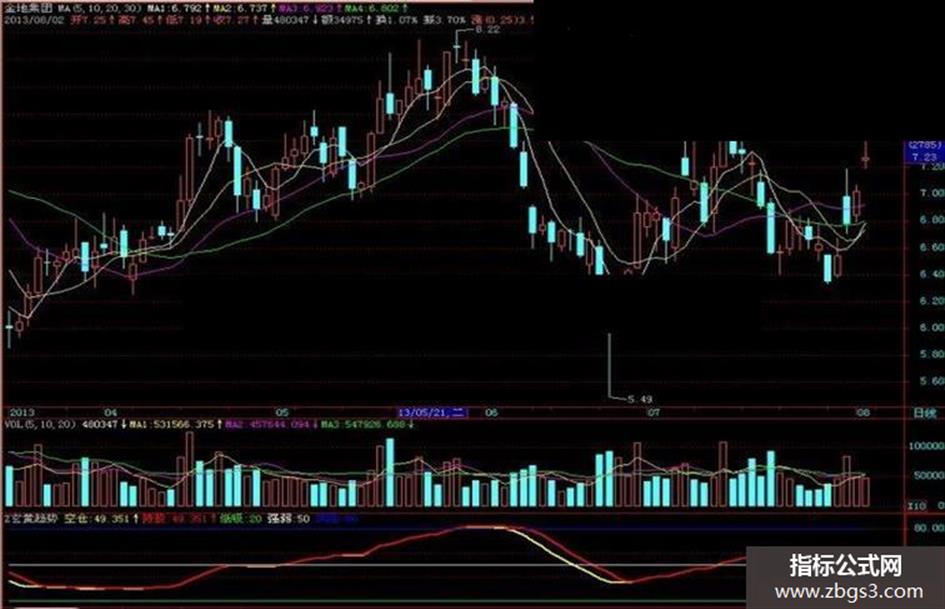Click the 07 month mark on the time axis
The image size is (945, 609).
[x=653, y=412]
